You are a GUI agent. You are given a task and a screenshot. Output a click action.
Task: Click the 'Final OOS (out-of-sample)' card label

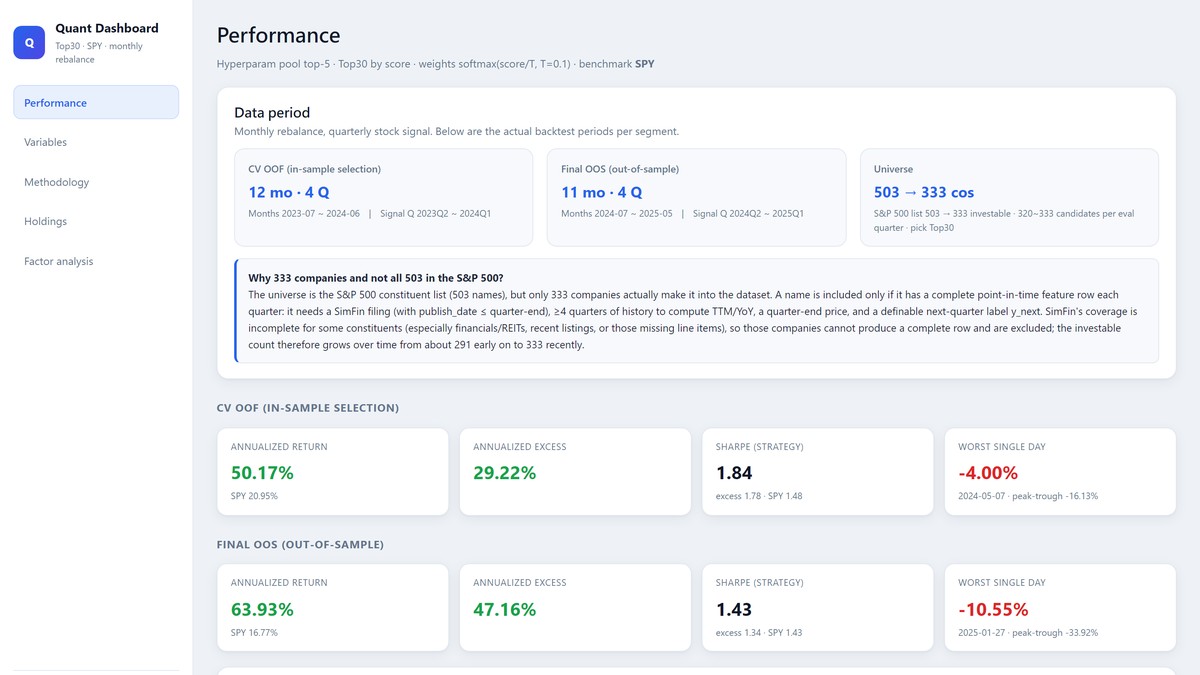pos(622,169)
